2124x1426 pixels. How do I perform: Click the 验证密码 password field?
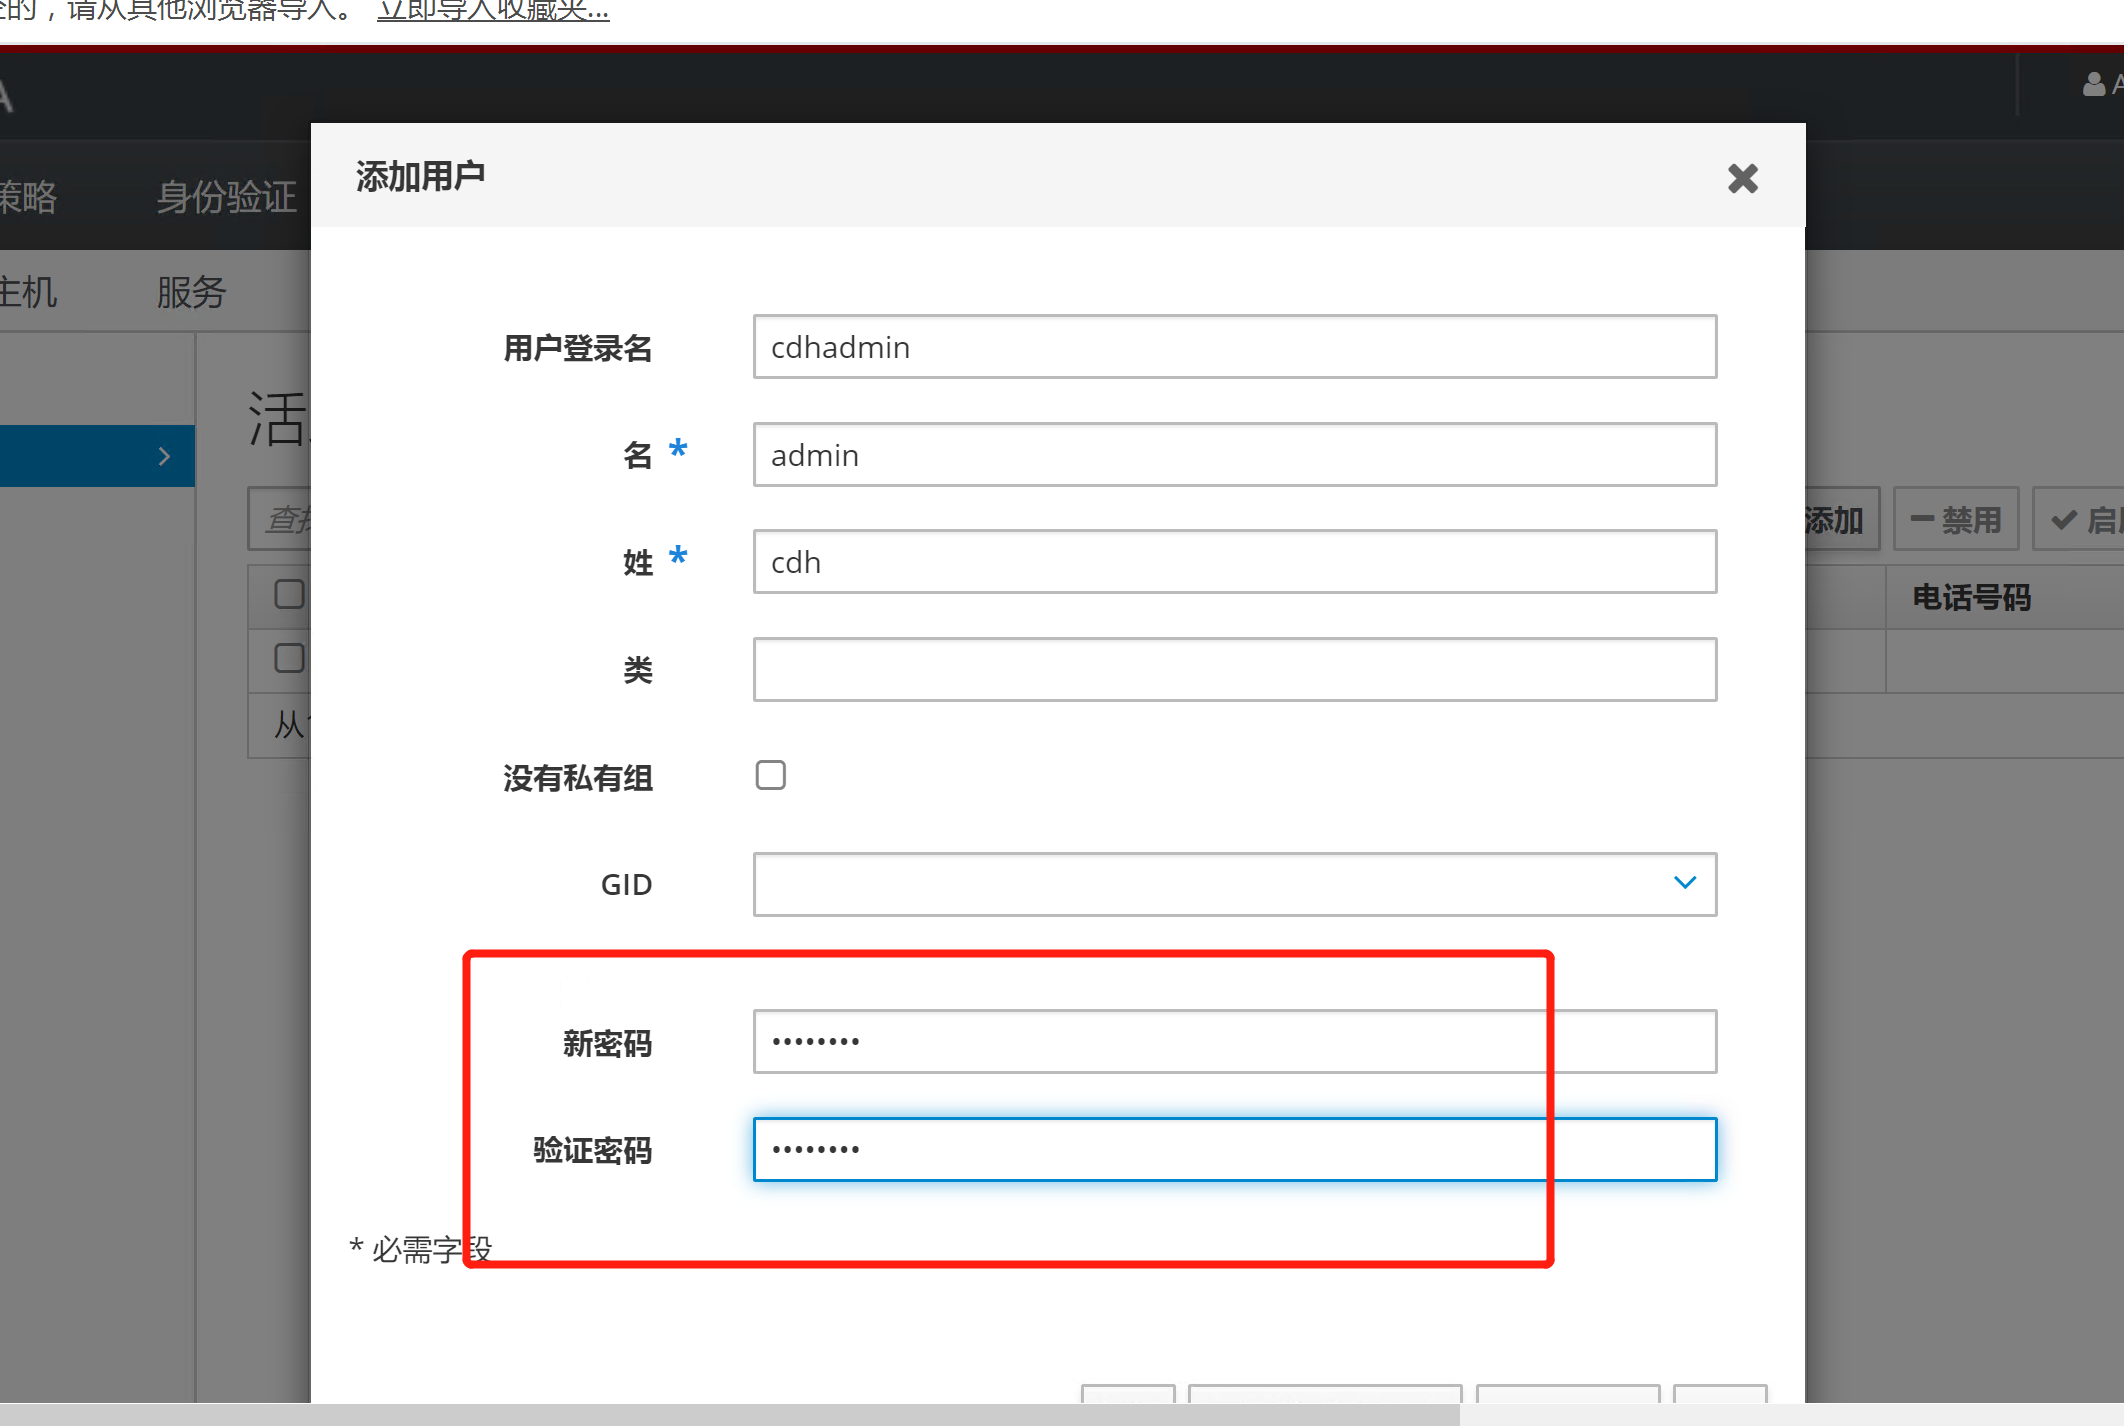click(1235, 1149)
